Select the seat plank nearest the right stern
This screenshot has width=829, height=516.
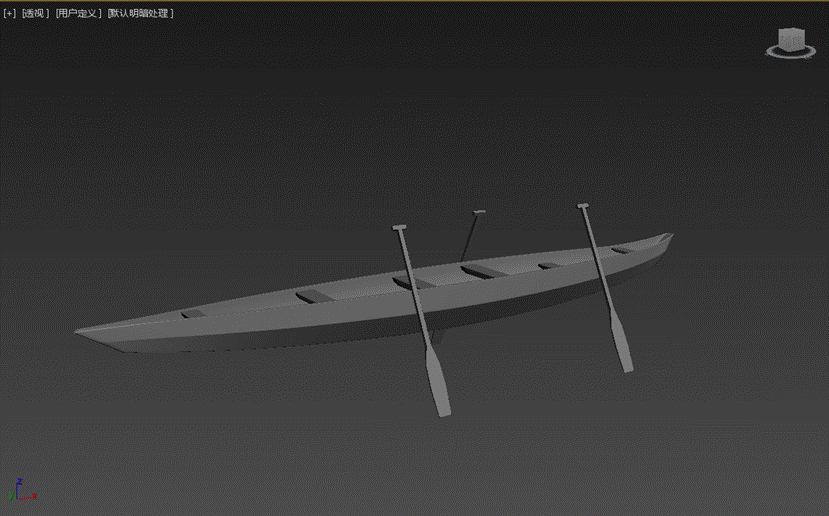[622, 249]
